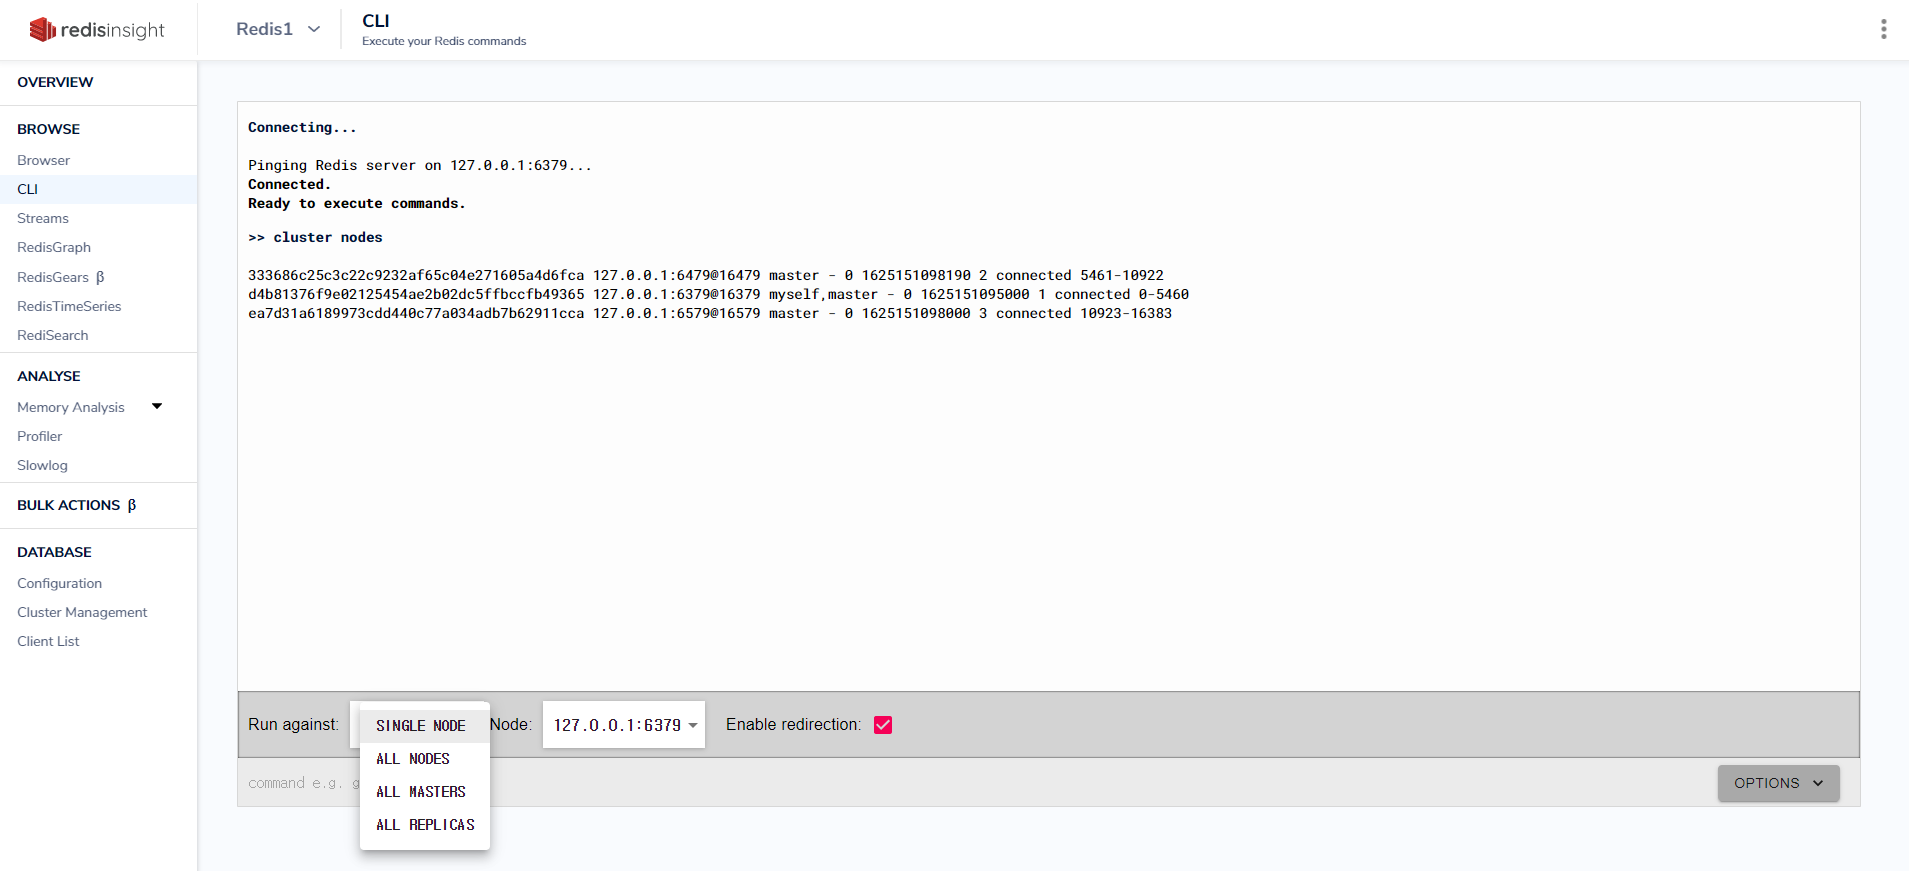Open the OPTIONS dropdown button
Image resolution: width=1909 pixels, height=871 pixels.
tap(1778, 783)
